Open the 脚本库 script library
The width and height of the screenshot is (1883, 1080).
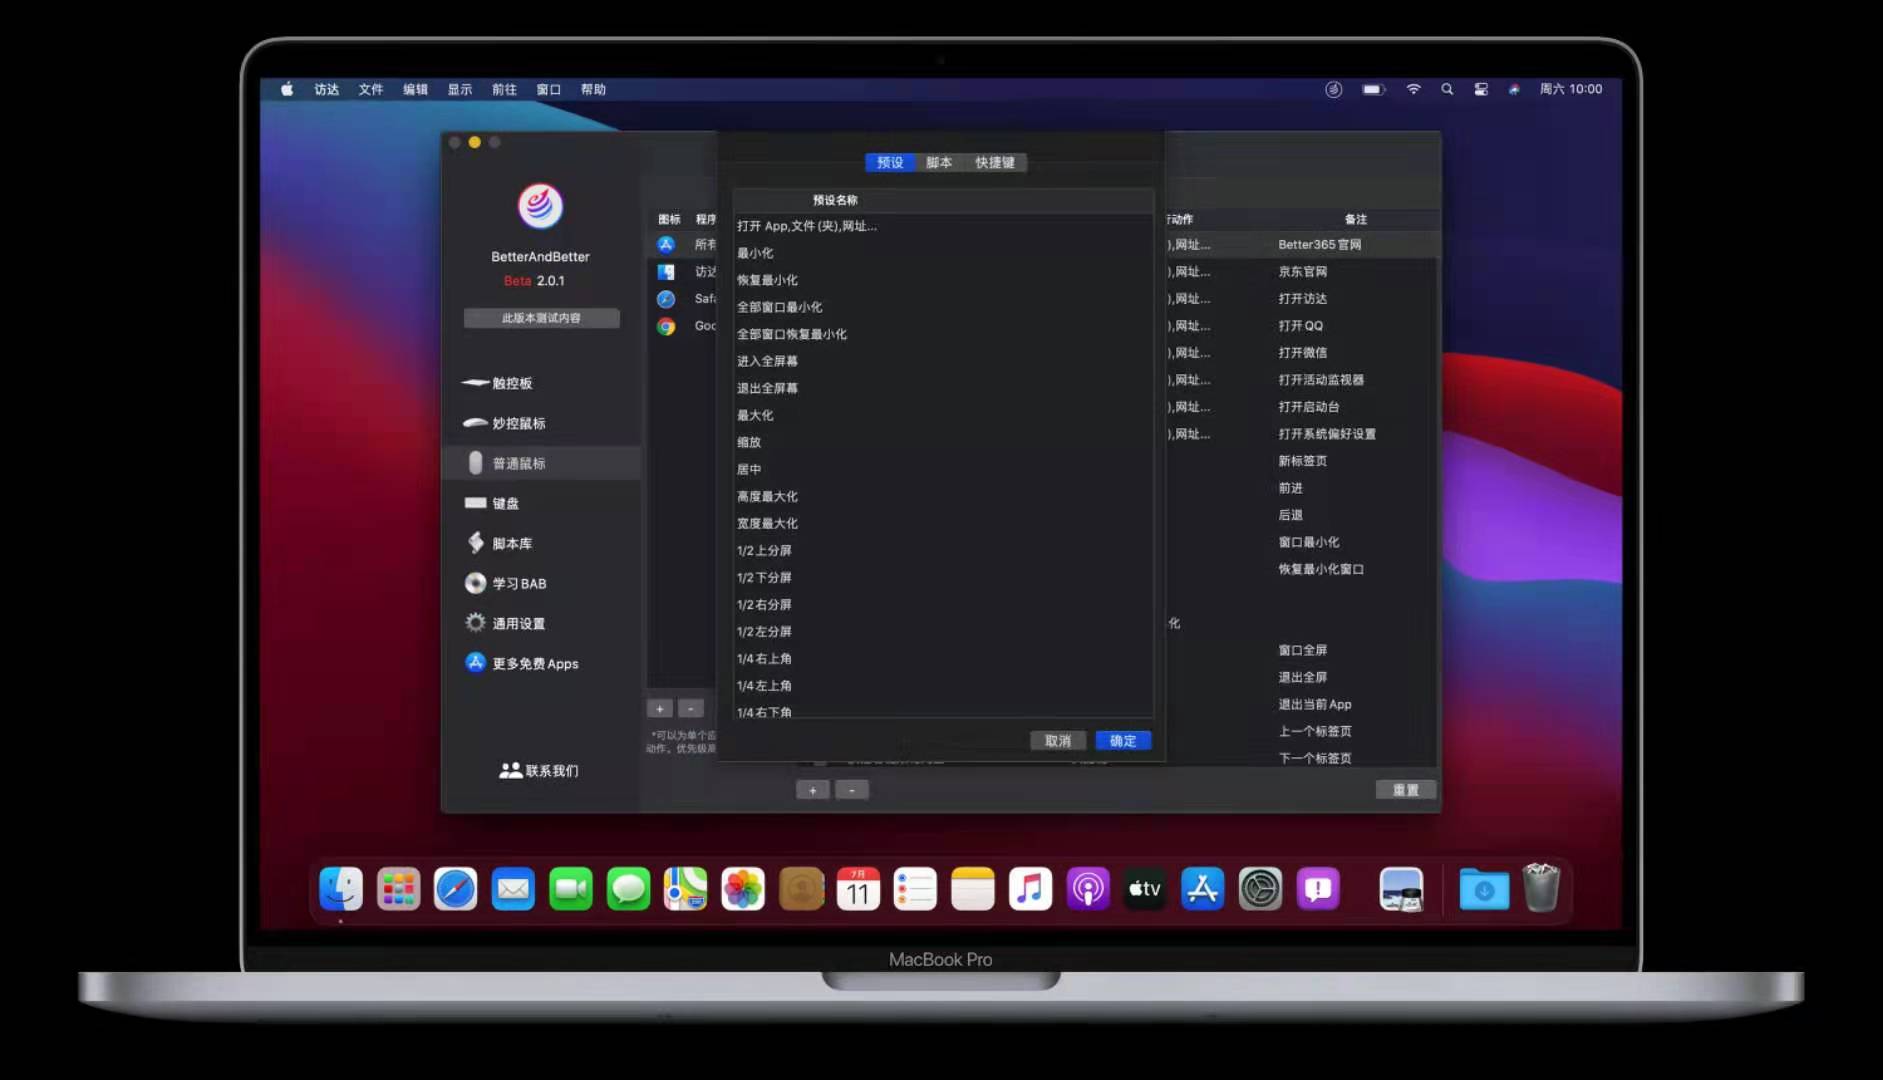coord(541,543)
